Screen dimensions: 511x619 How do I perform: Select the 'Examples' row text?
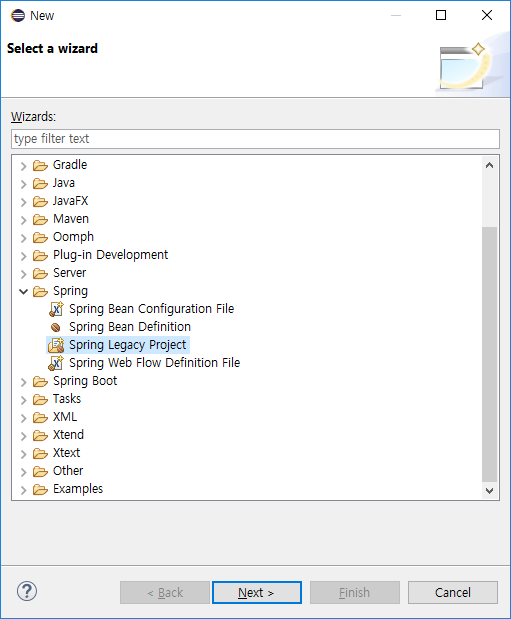tap(78, 489)
